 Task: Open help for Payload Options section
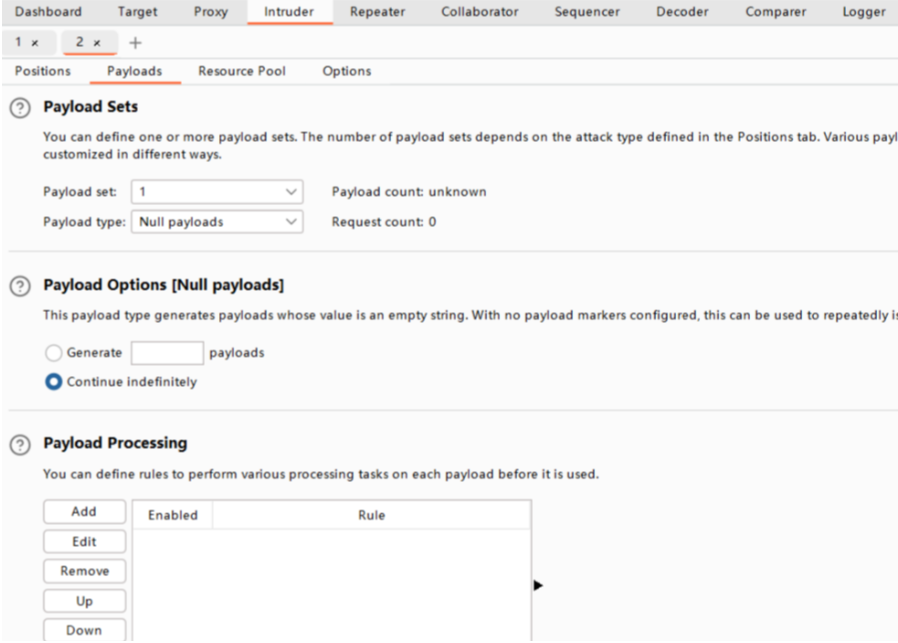tap(17, 286)
